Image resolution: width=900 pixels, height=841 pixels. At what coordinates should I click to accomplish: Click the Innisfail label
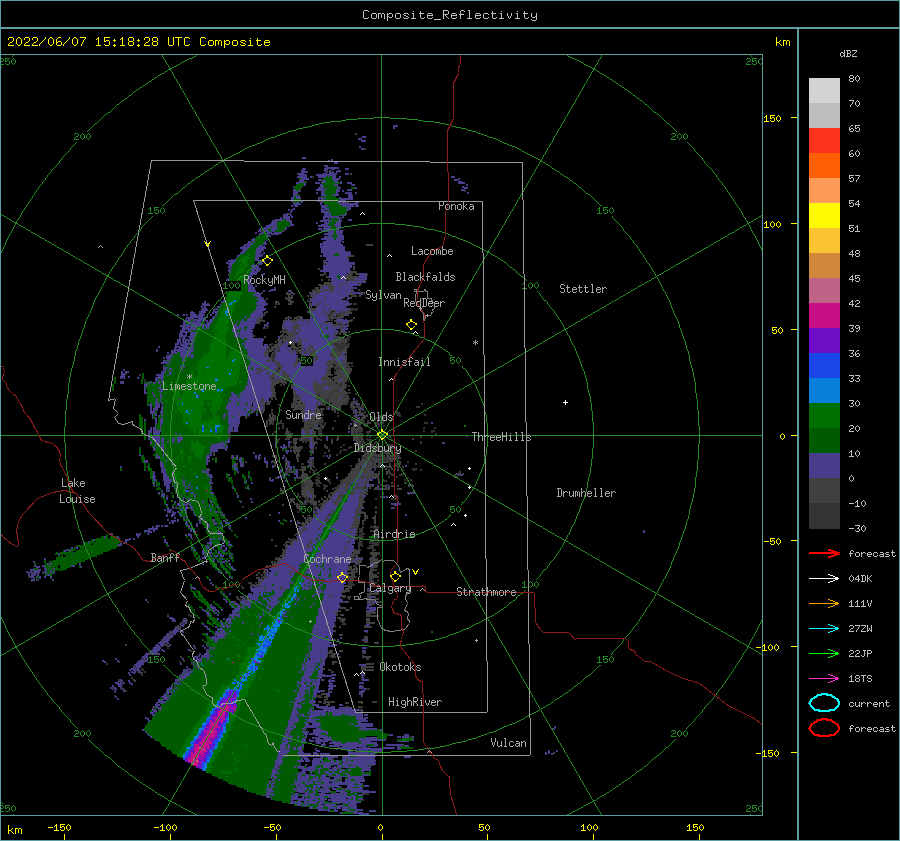(x=404, y=362)
